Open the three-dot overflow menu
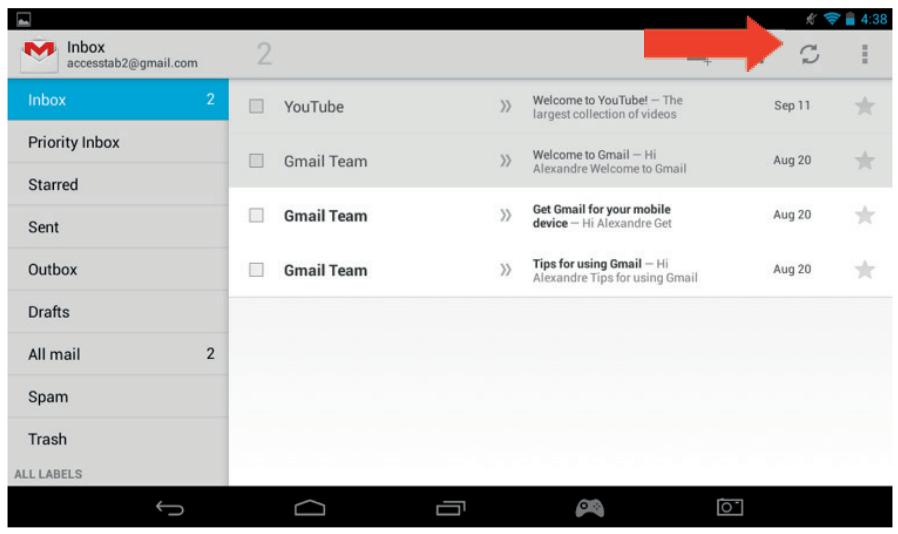 click(x=864, y=54)
